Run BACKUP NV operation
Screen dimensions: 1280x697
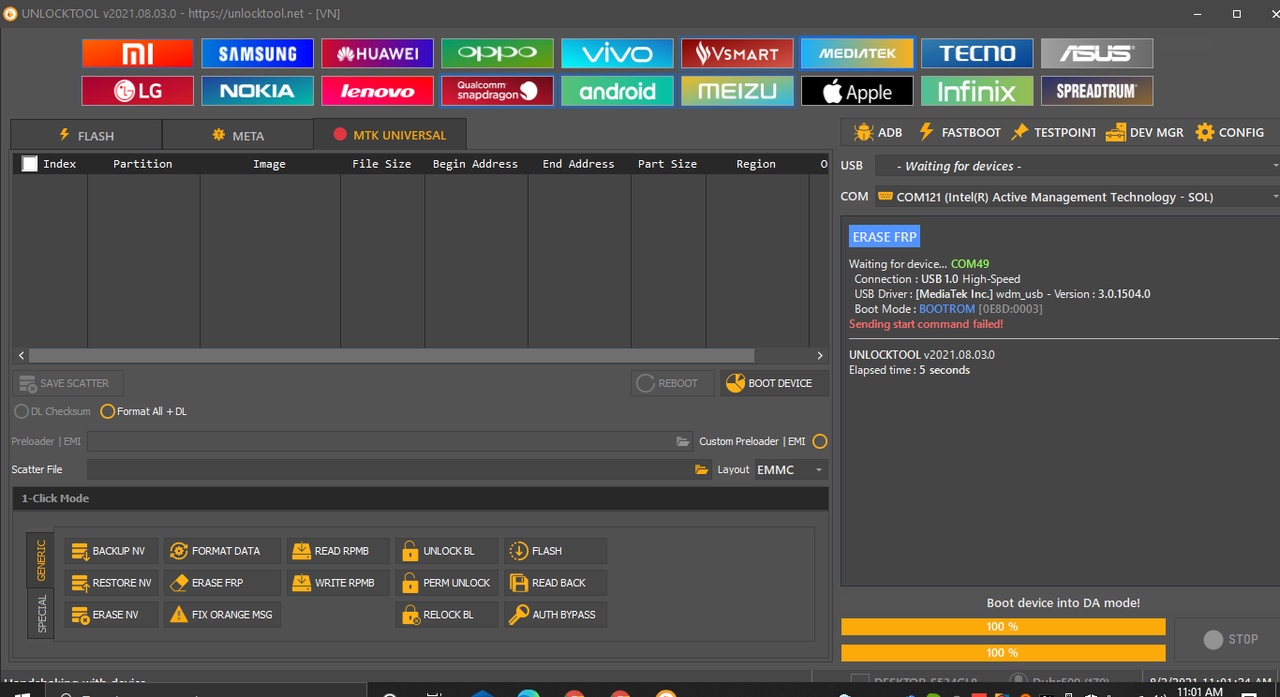coord(111,551)
